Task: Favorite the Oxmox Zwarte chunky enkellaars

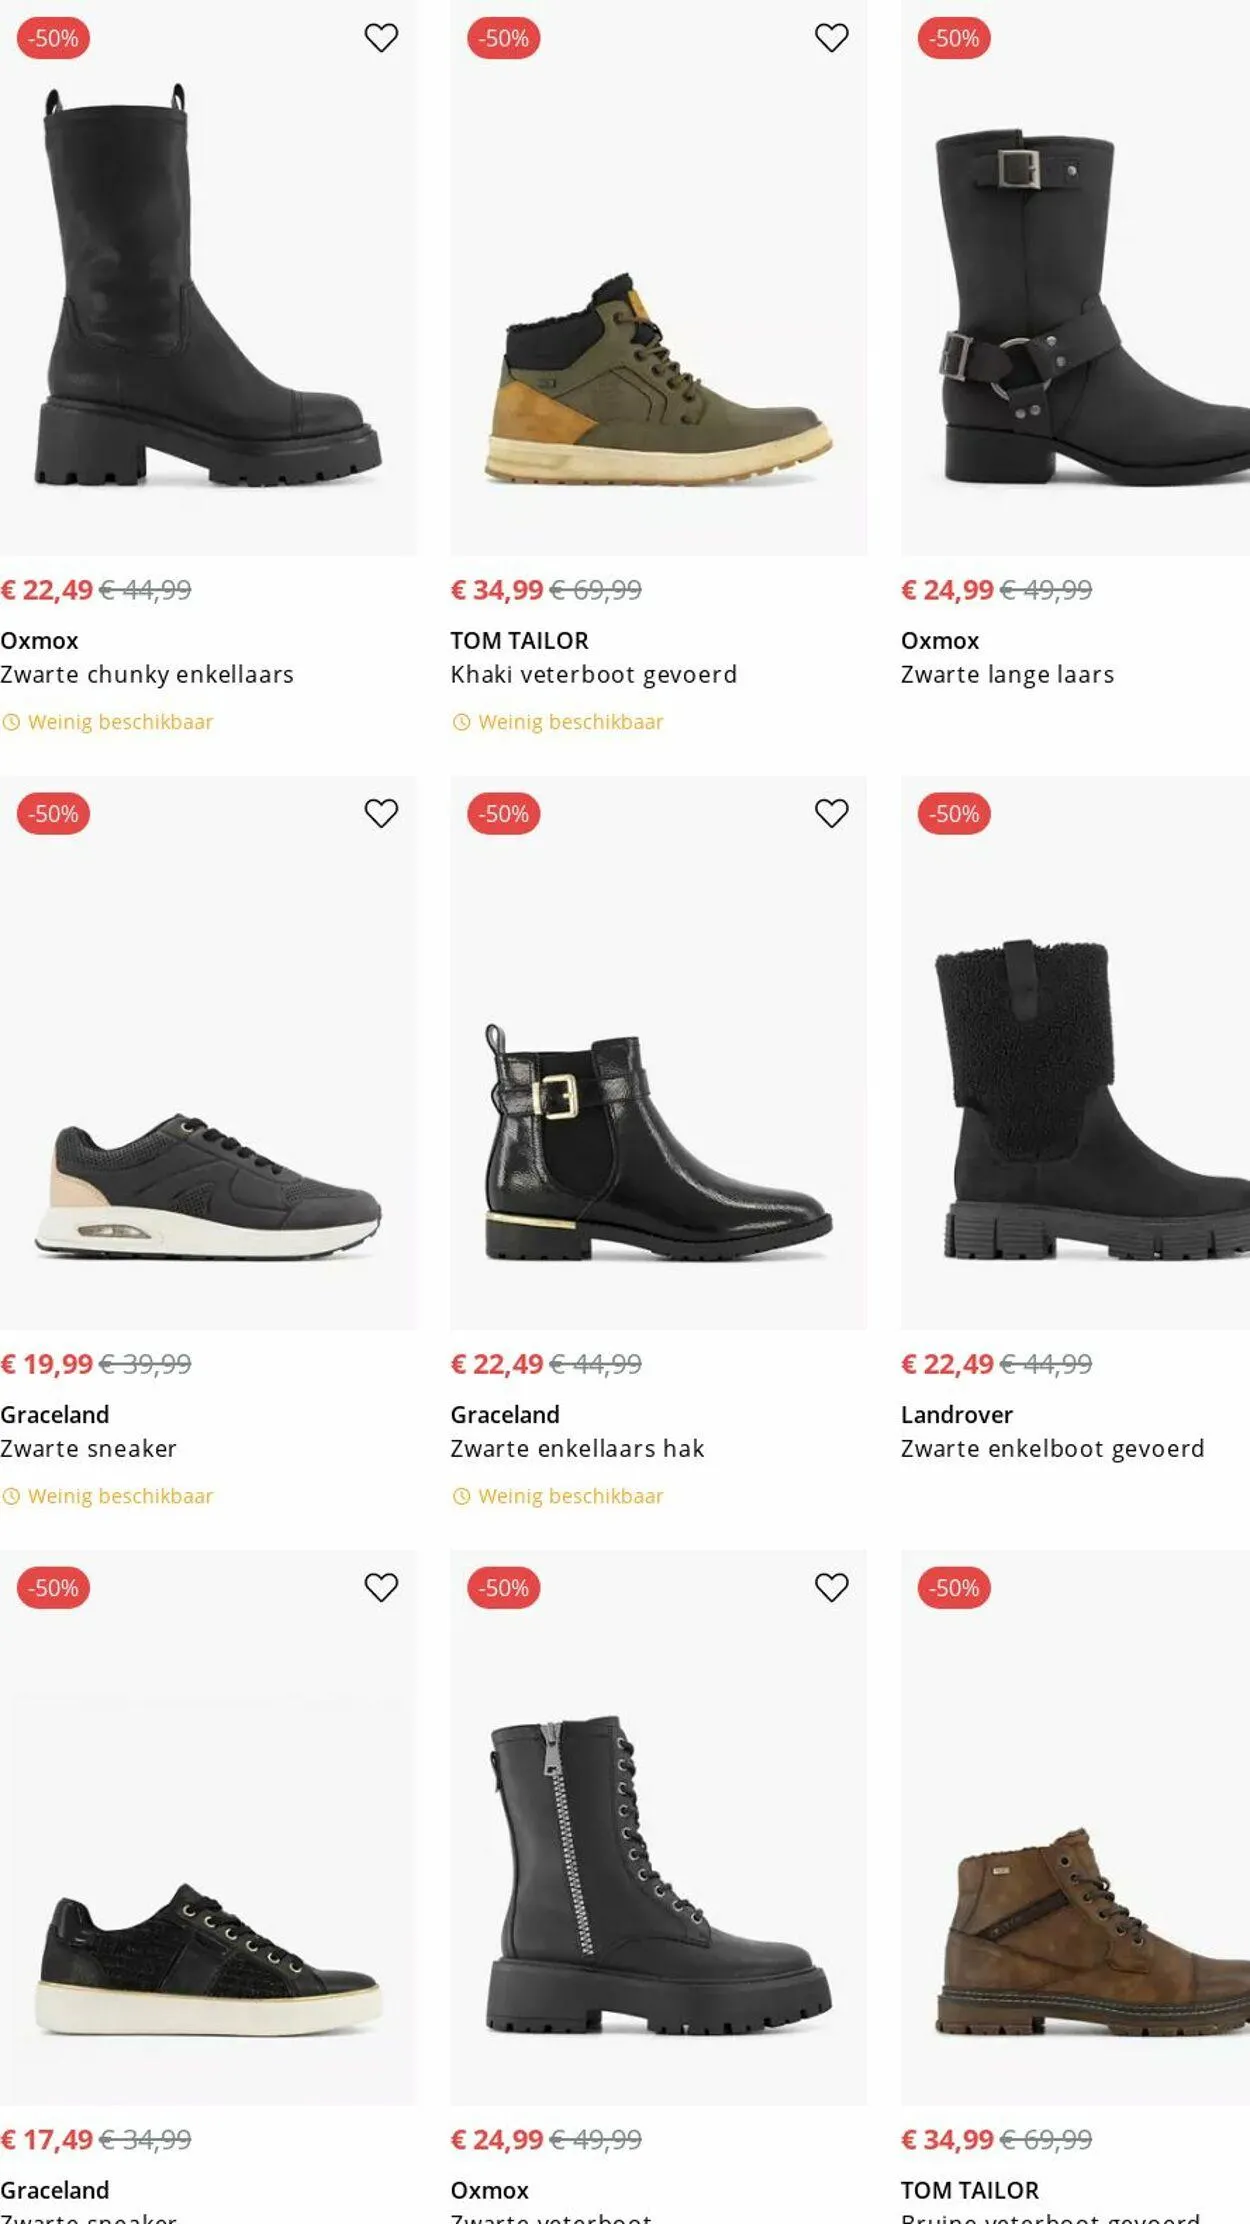Action: tap(381, 38)
